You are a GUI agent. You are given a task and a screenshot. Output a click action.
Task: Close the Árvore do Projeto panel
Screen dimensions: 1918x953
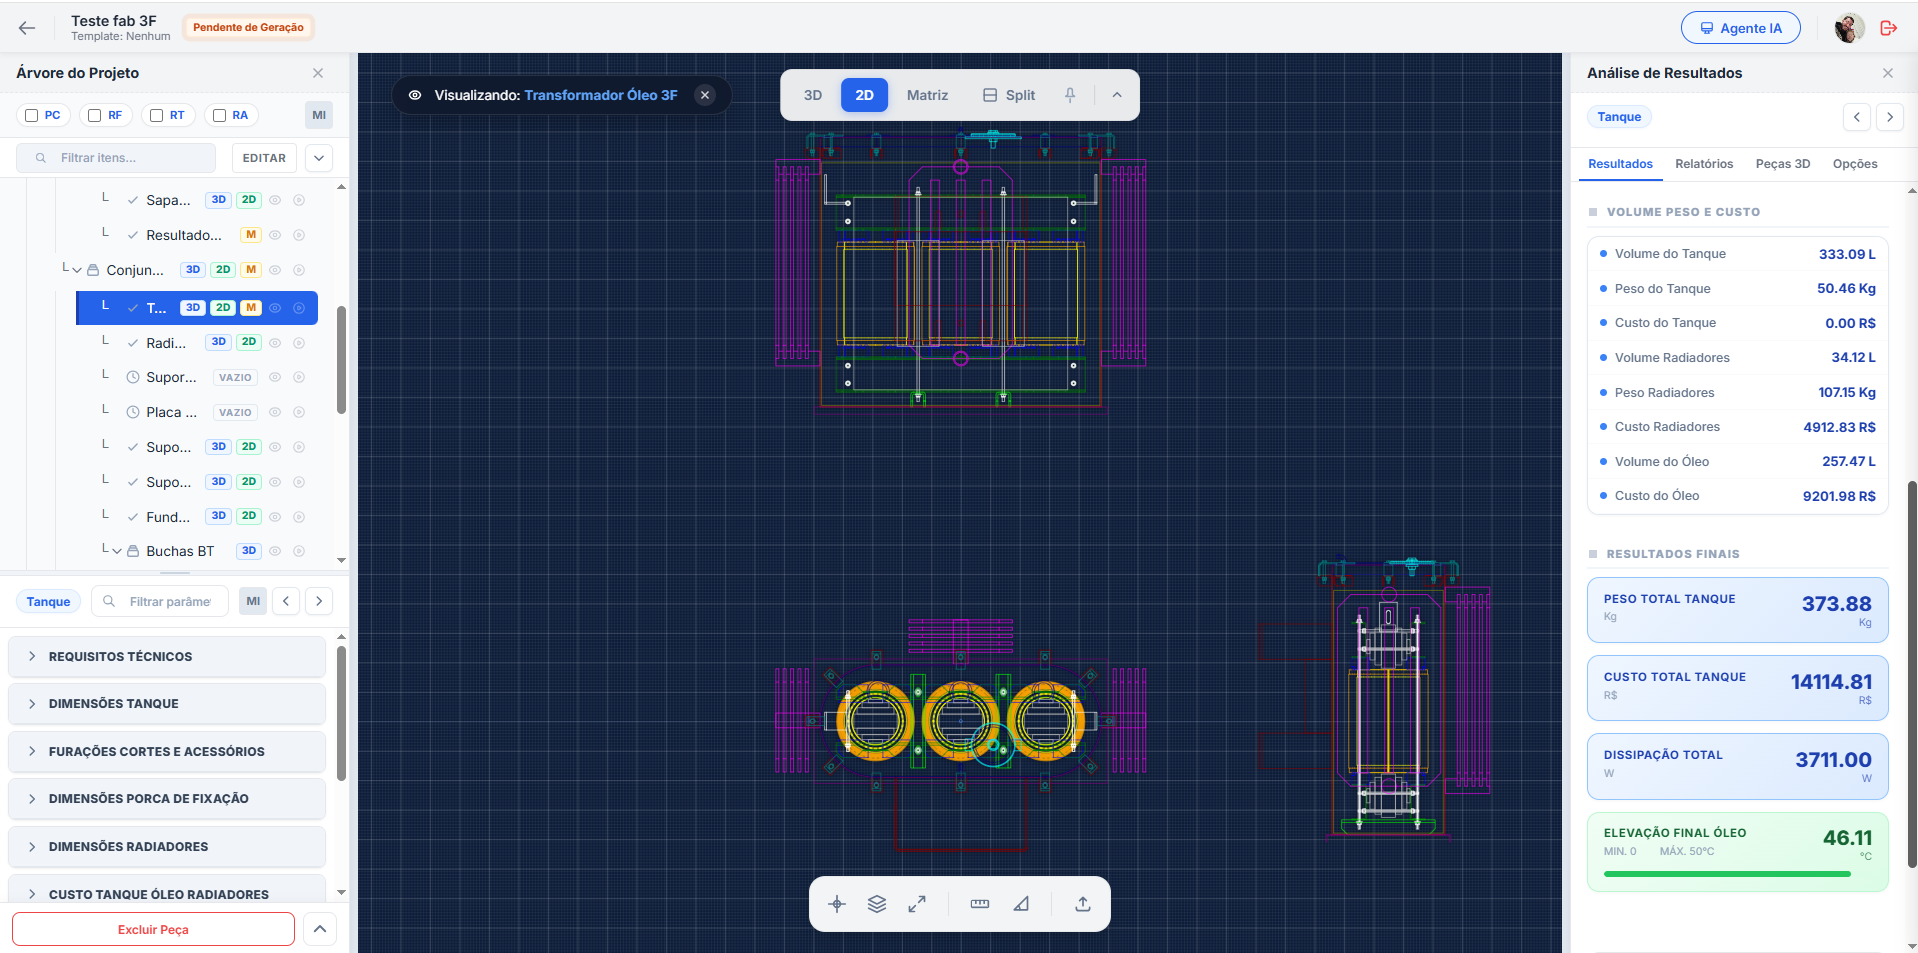[x=318, y=73]
